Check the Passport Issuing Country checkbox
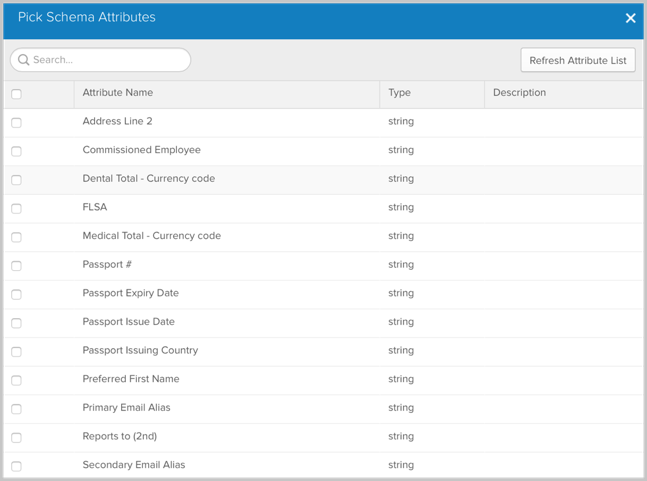Screen dimensions: 647x481 coord(16,351)
